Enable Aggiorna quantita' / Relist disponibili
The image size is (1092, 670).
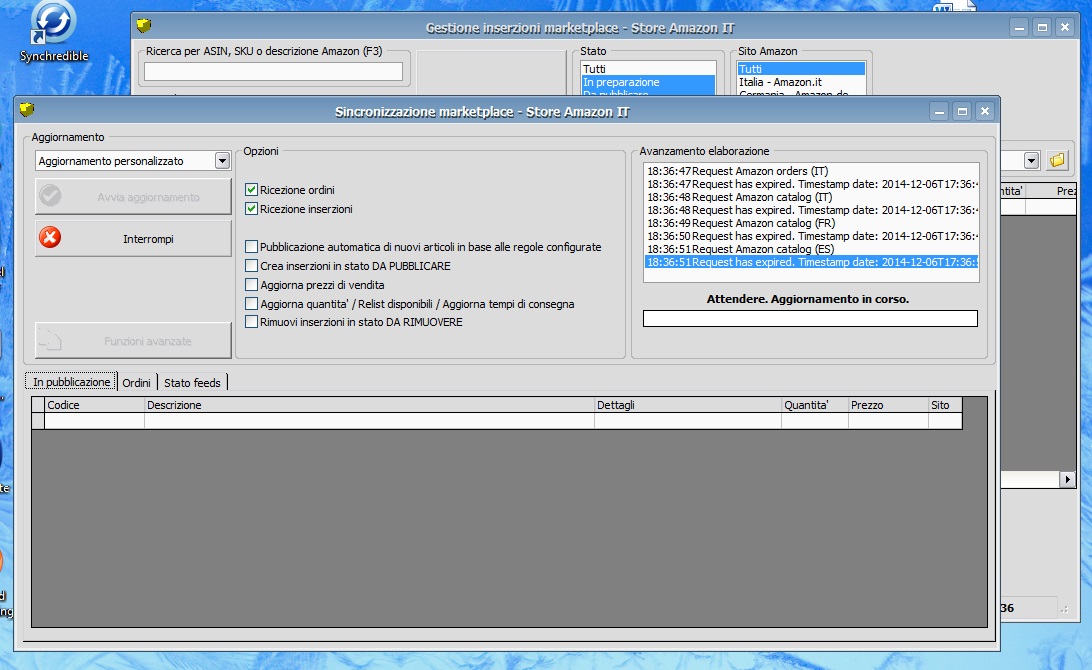251,304
